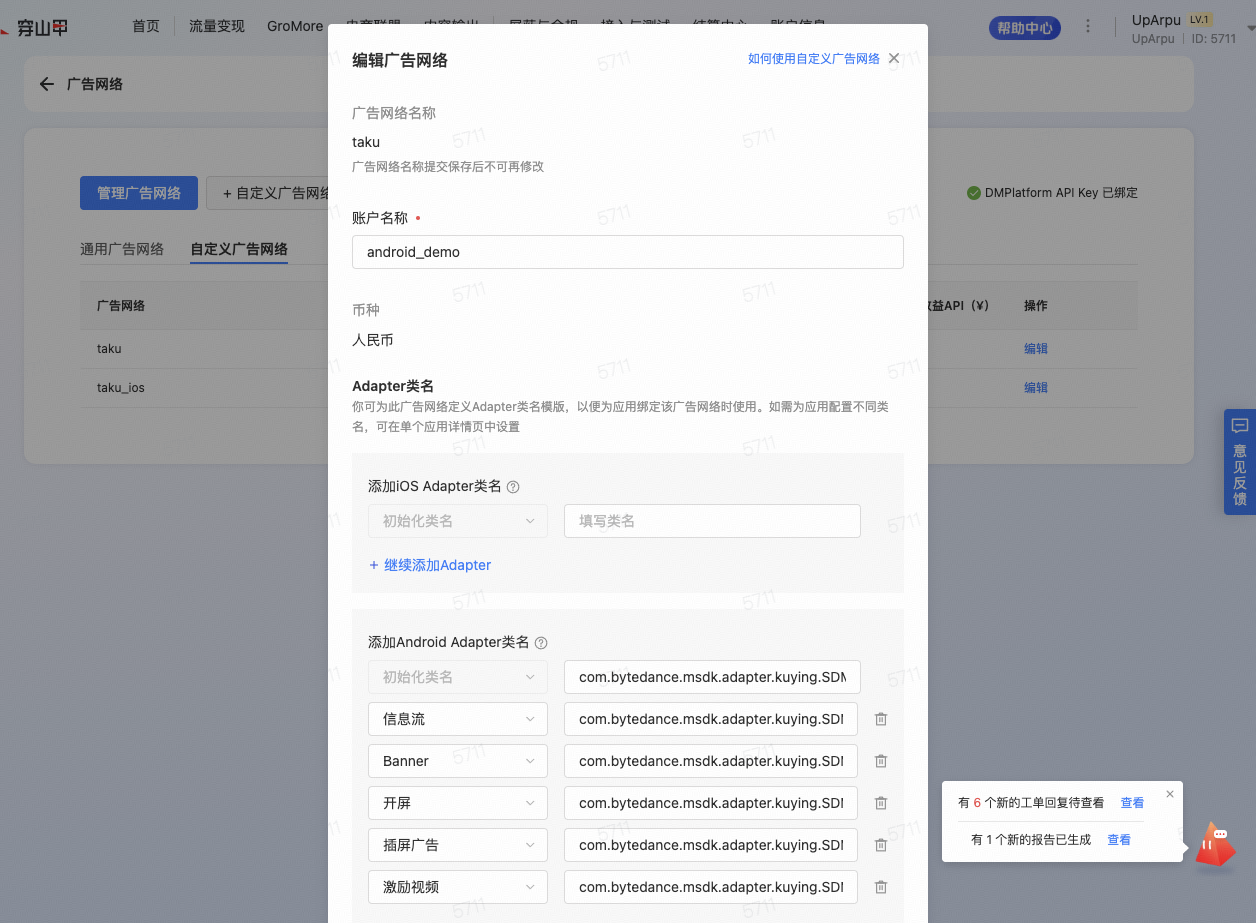
Task: Select the taku network name cell
Action: (109, 349)
